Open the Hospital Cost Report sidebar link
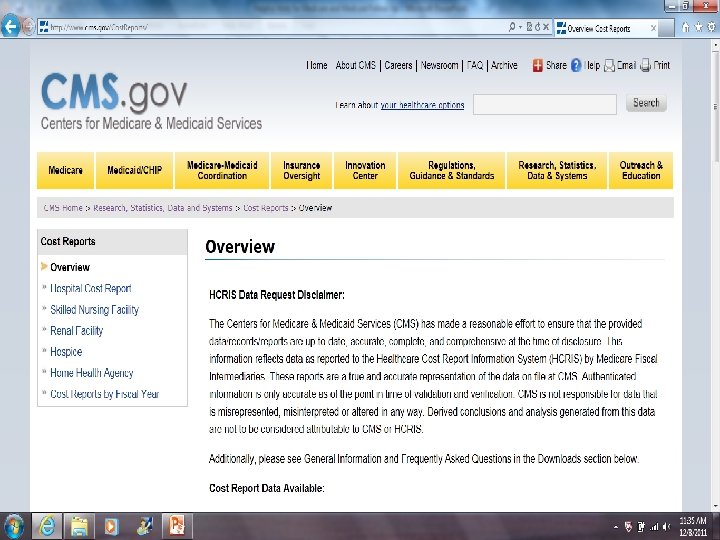 [90, 288]
